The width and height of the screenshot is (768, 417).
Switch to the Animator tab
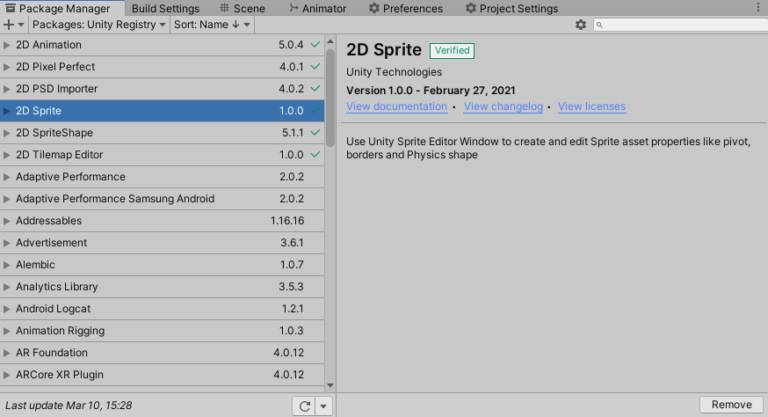(317, 8)
